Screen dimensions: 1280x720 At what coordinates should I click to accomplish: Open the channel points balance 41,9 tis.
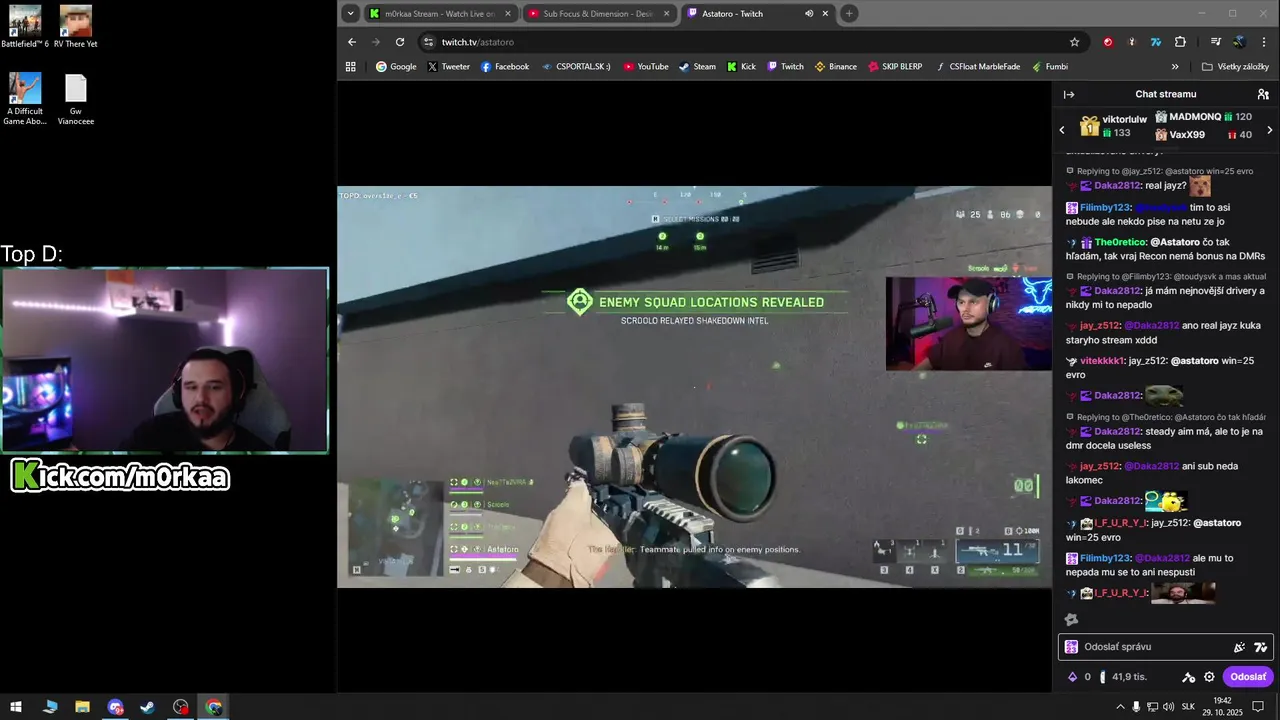(1124, 677)
